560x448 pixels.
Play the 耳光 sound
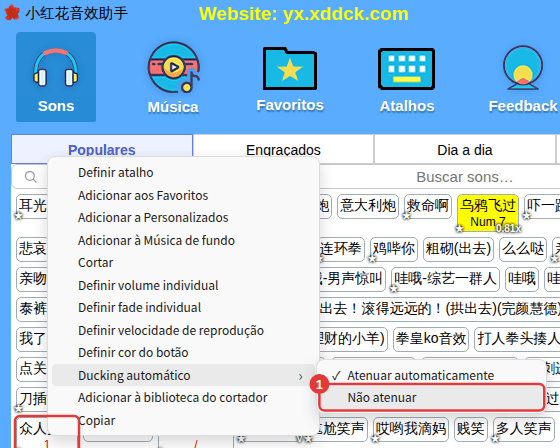(x=32, y=206)
